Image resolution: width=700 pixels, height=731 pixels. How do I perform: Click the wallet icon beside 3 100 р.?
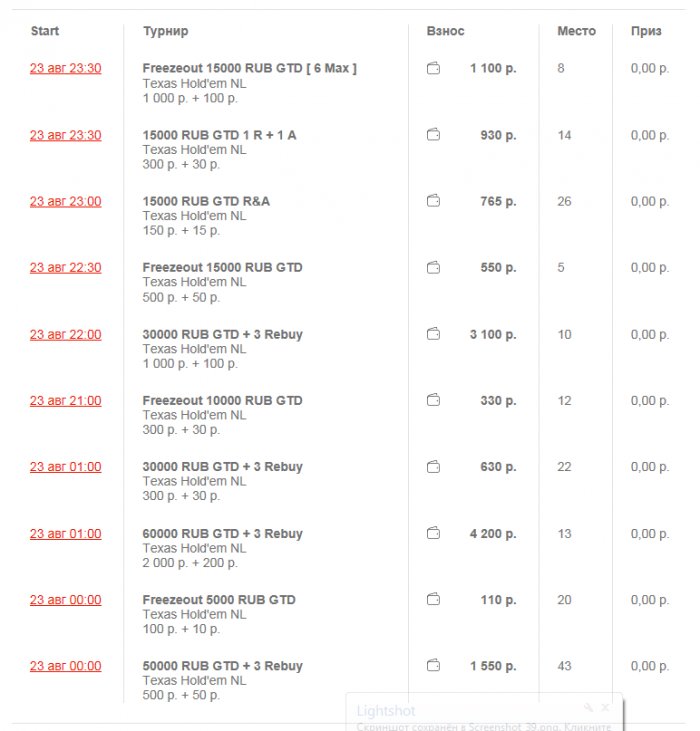pos(433,334)
